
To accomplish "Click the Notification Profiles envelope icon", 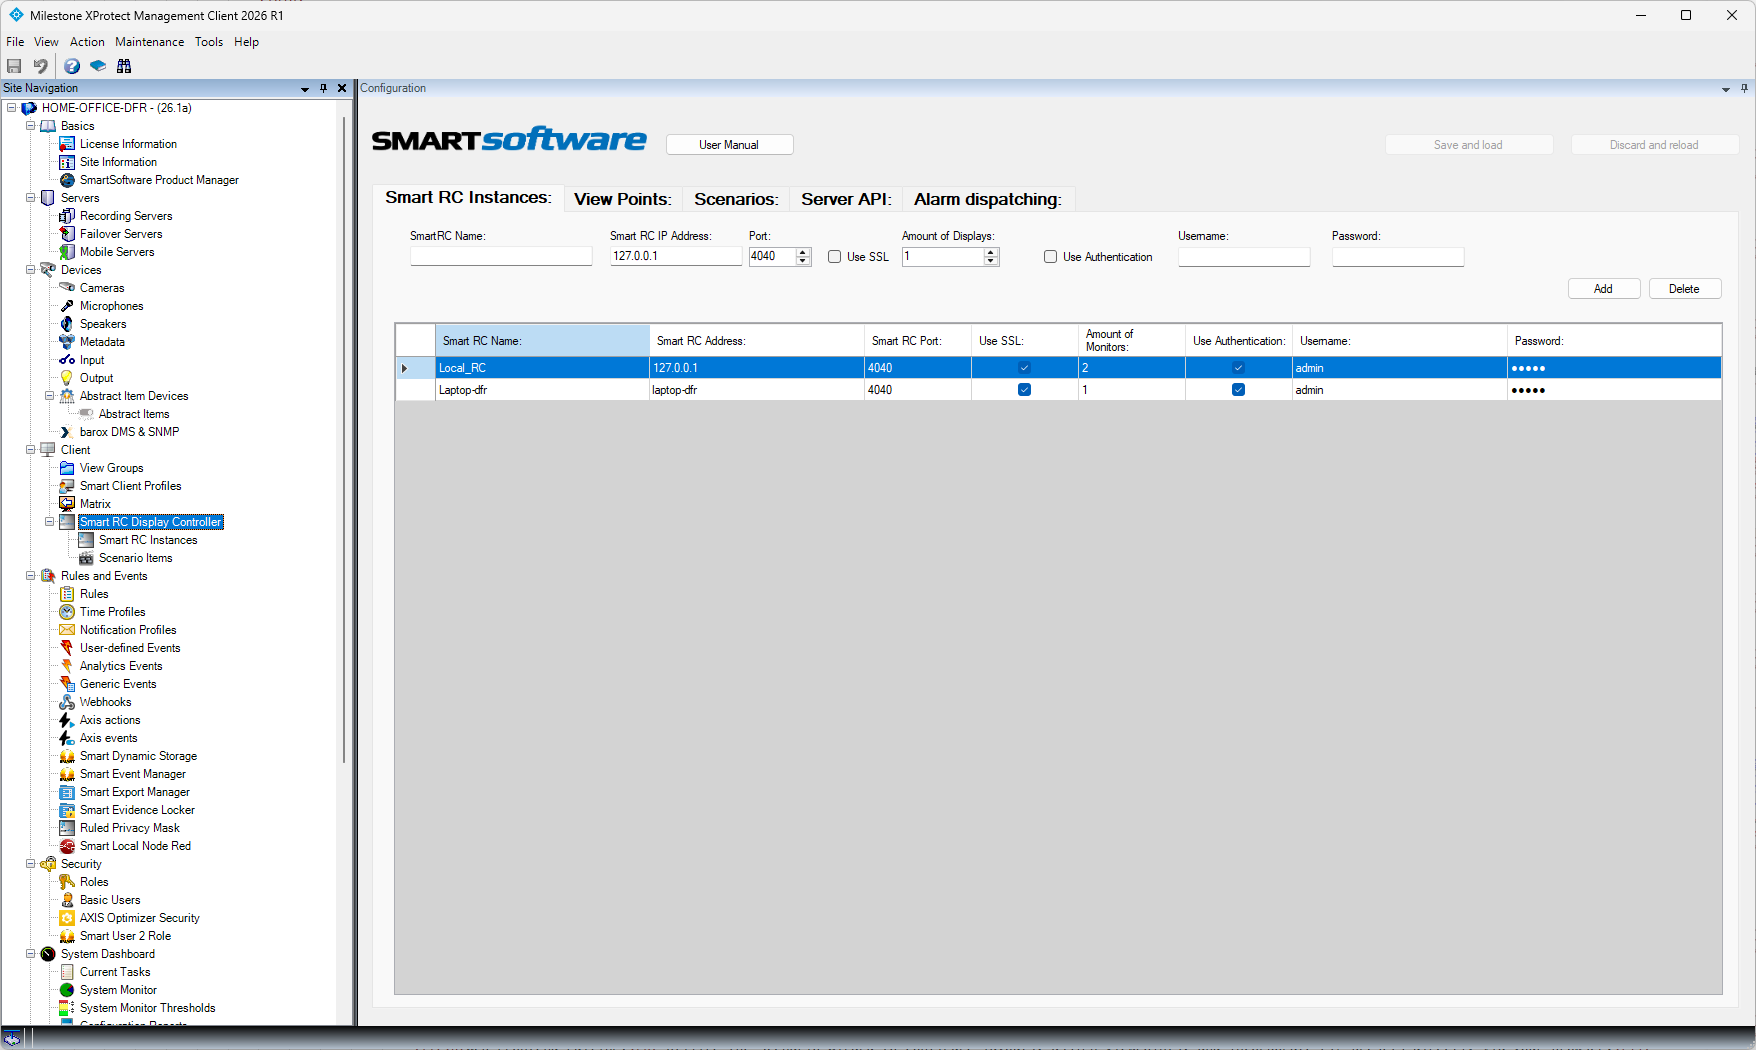I will (x=67, y=630).
